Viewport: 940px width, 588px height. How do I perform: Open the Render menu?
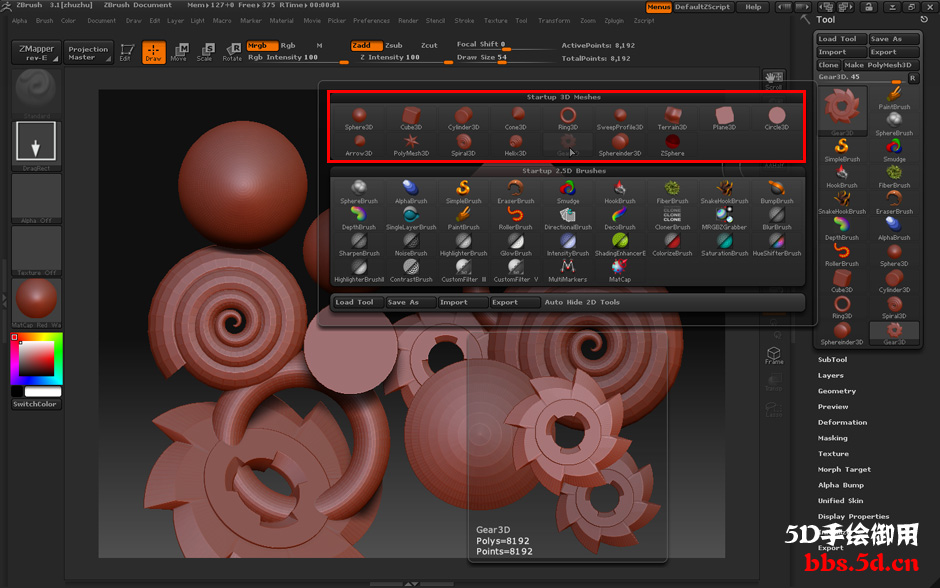(408, 20)
